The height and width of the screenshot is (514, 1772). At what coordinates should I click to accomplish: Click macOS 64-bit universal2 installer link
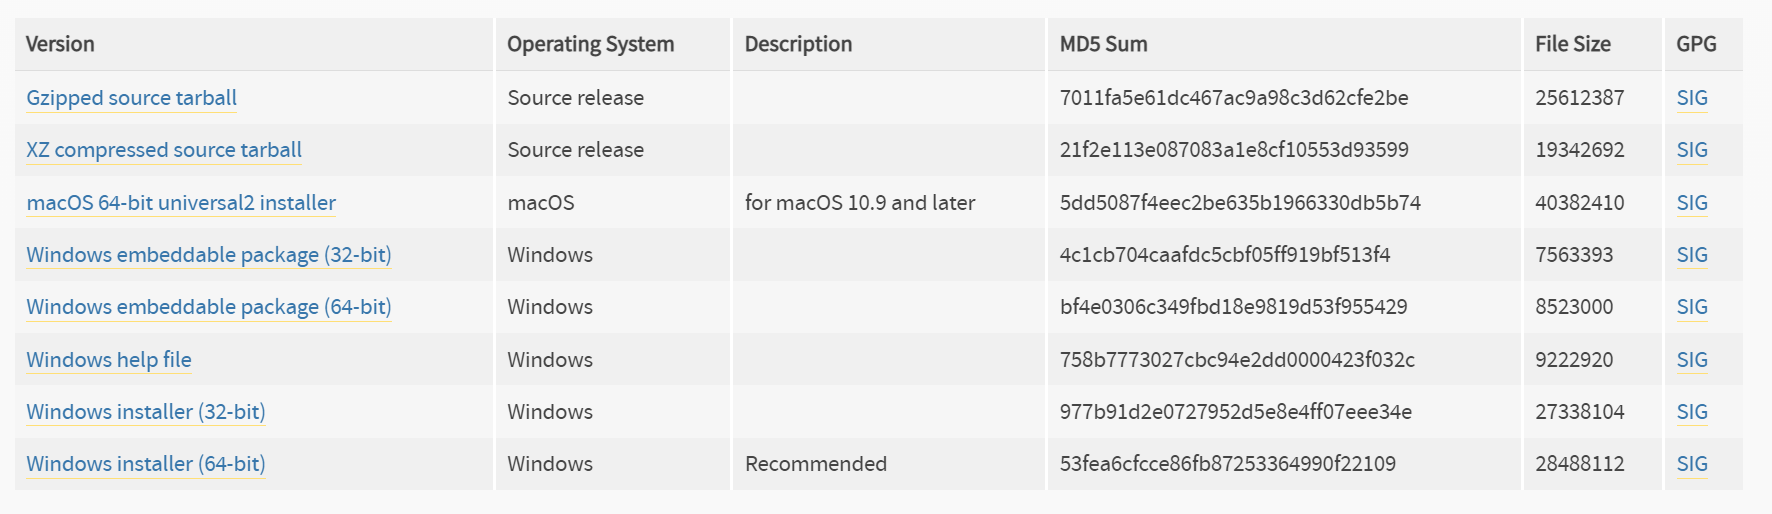181,203
